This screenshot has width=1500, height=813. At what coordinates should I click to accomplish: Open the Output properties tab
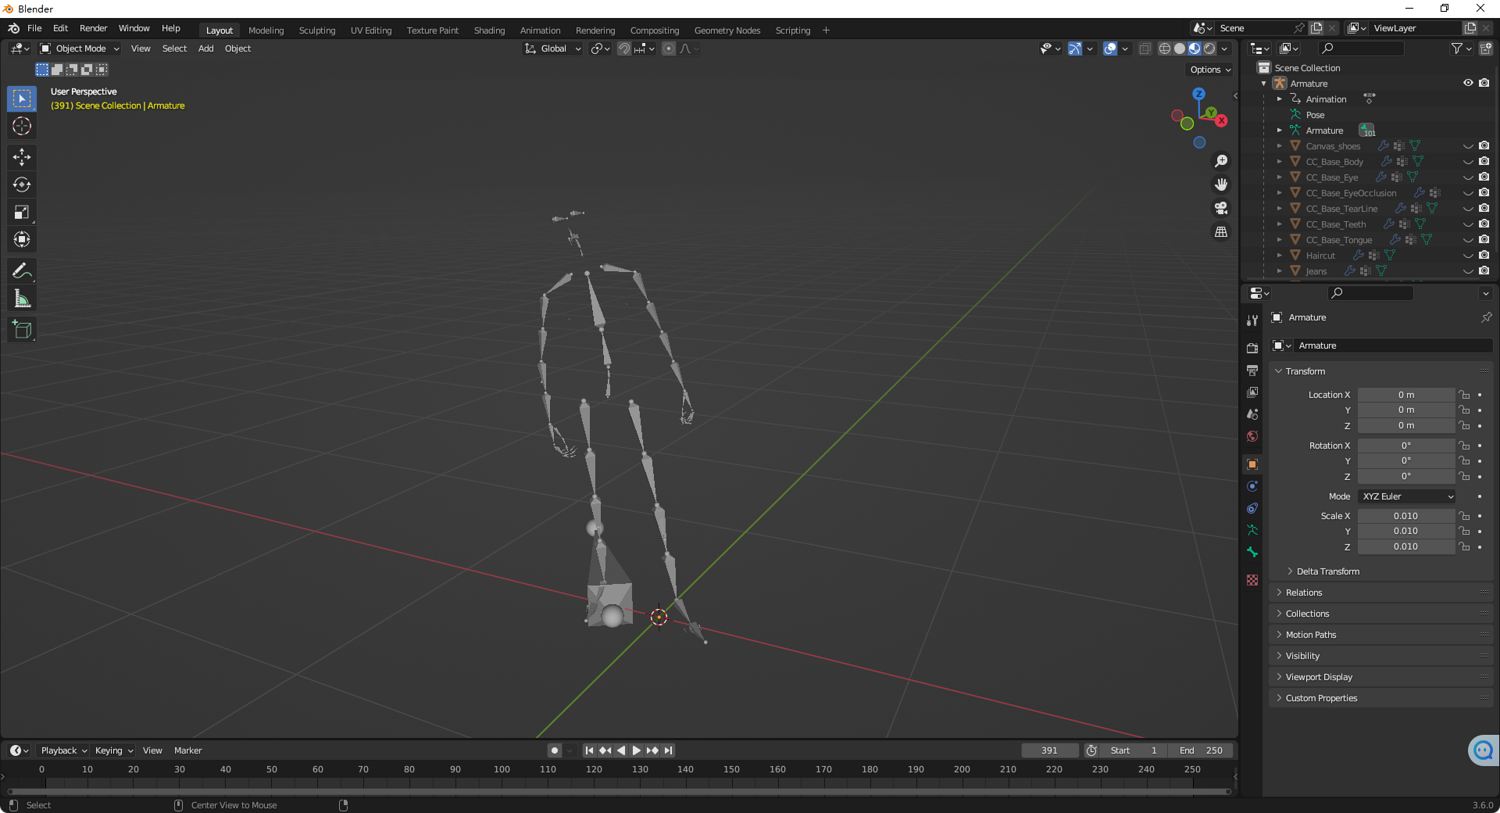tap(1252, 370)
